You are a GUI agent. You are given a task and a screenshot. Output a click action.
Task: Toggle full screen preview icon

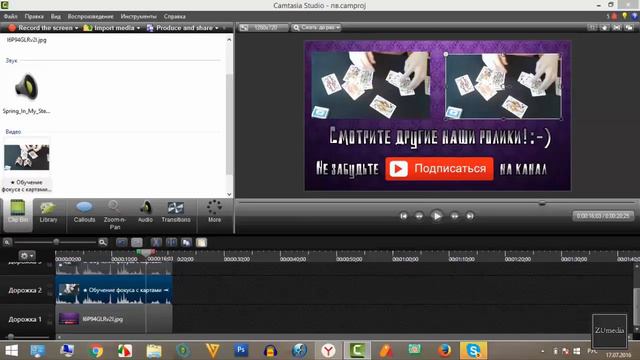(x=617, y=28)
